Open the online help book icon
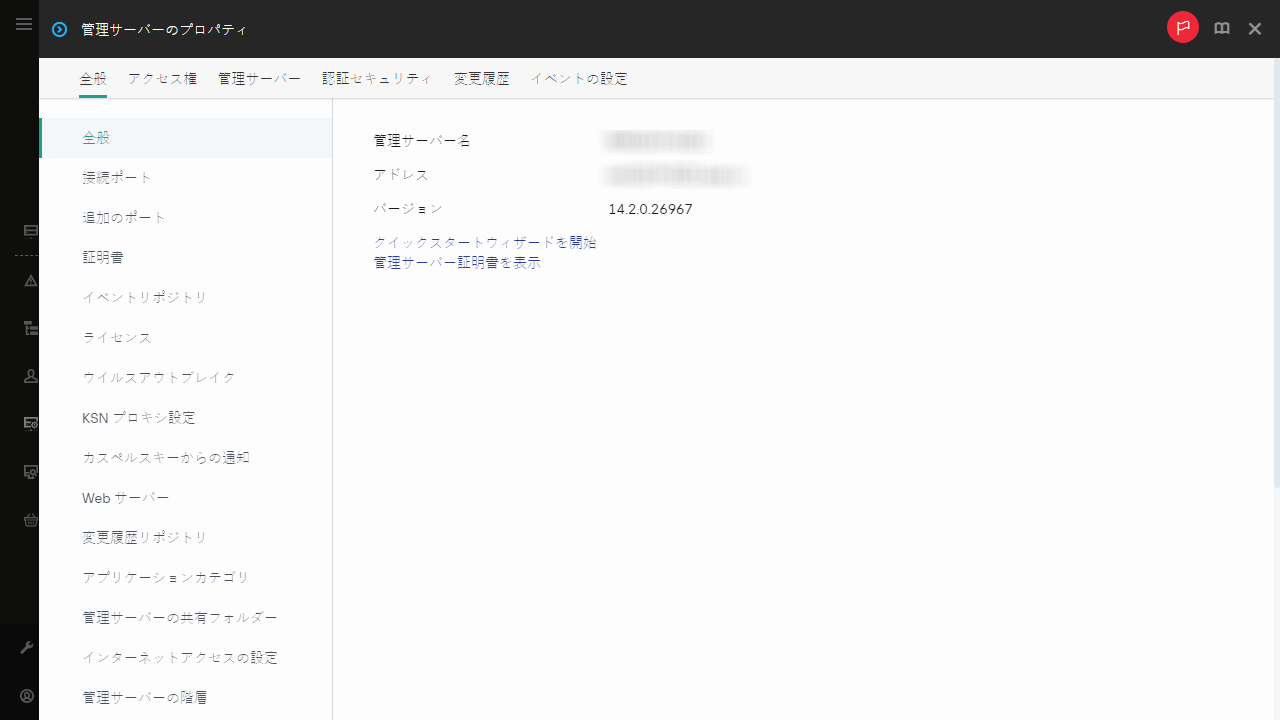The width and height of the screenshot is (1280, 720). (1221, 28)
